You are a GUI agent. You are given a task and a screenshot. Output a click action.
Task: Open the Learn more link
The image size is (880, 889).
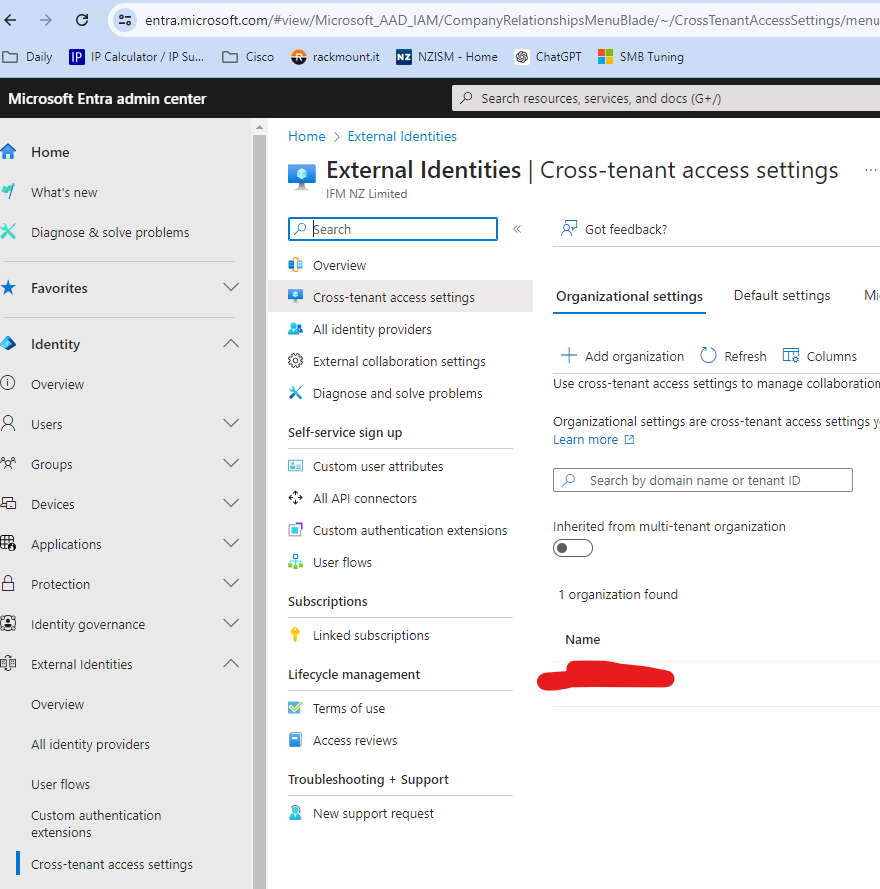click(586, 438)
